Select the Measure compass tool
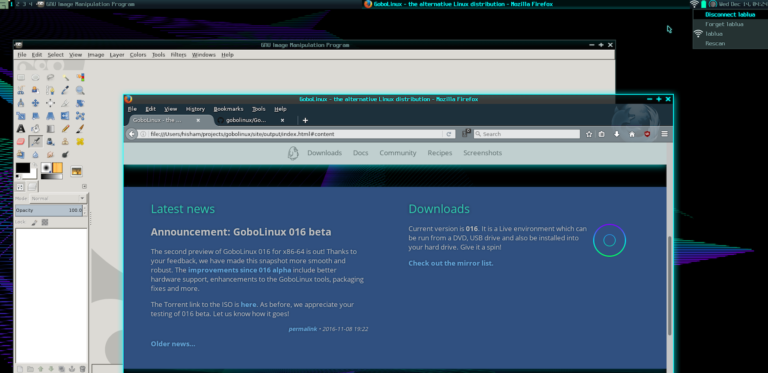This screenshot has width=768, height=373. coord(21,103)
